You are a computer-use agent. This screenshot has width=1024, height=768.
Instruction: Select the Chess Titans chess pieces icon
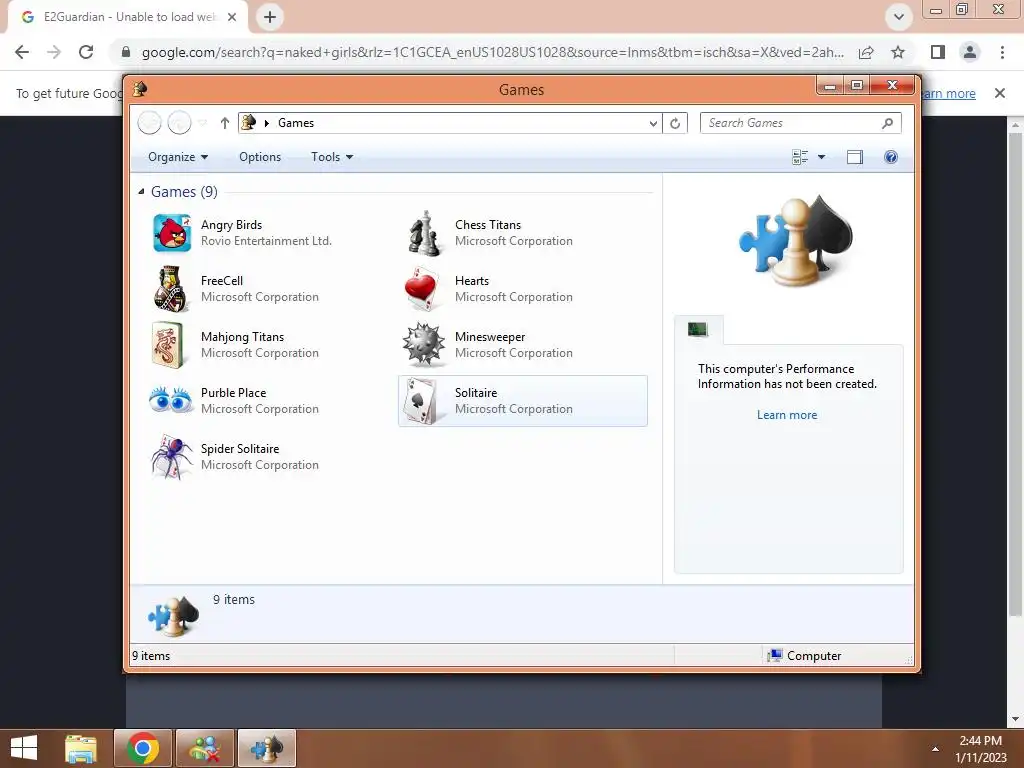(424, 233)
